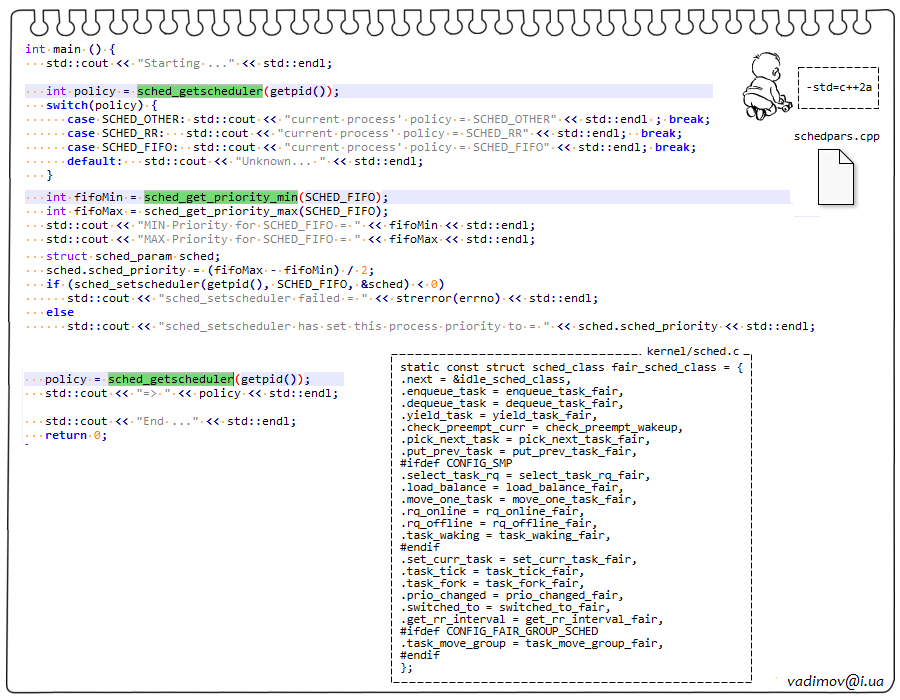
Task: Click the #ifdef CONFIG_FAIR_GROUP_SCHED directive
Action: [498, 631]
